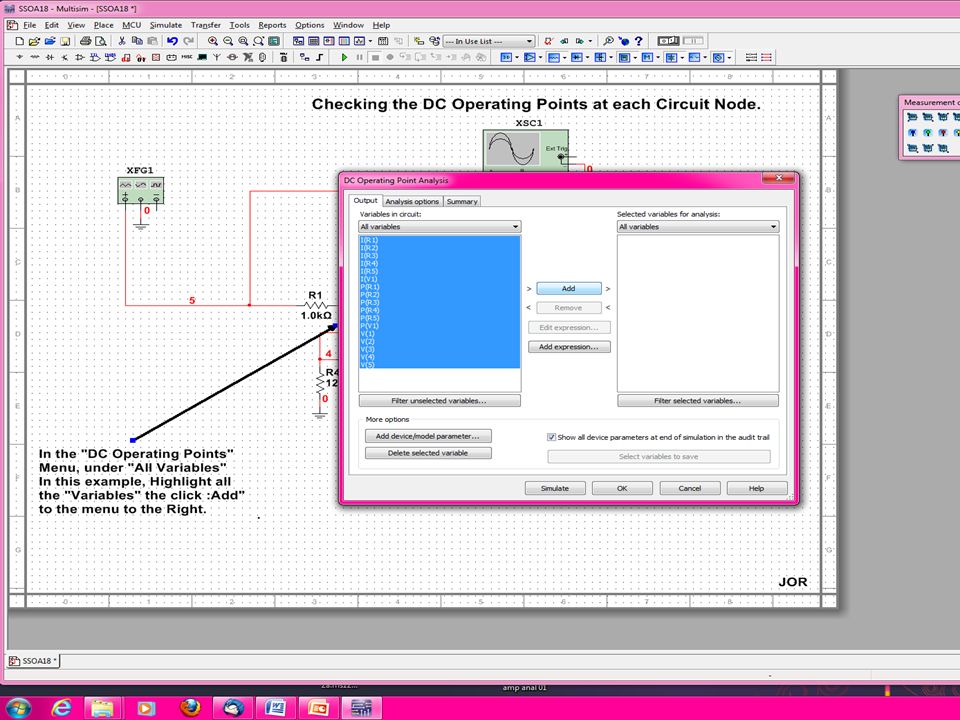This screenshot has width=960, height=720.
Task: Open the MCU menu
Action: point(132,25)
